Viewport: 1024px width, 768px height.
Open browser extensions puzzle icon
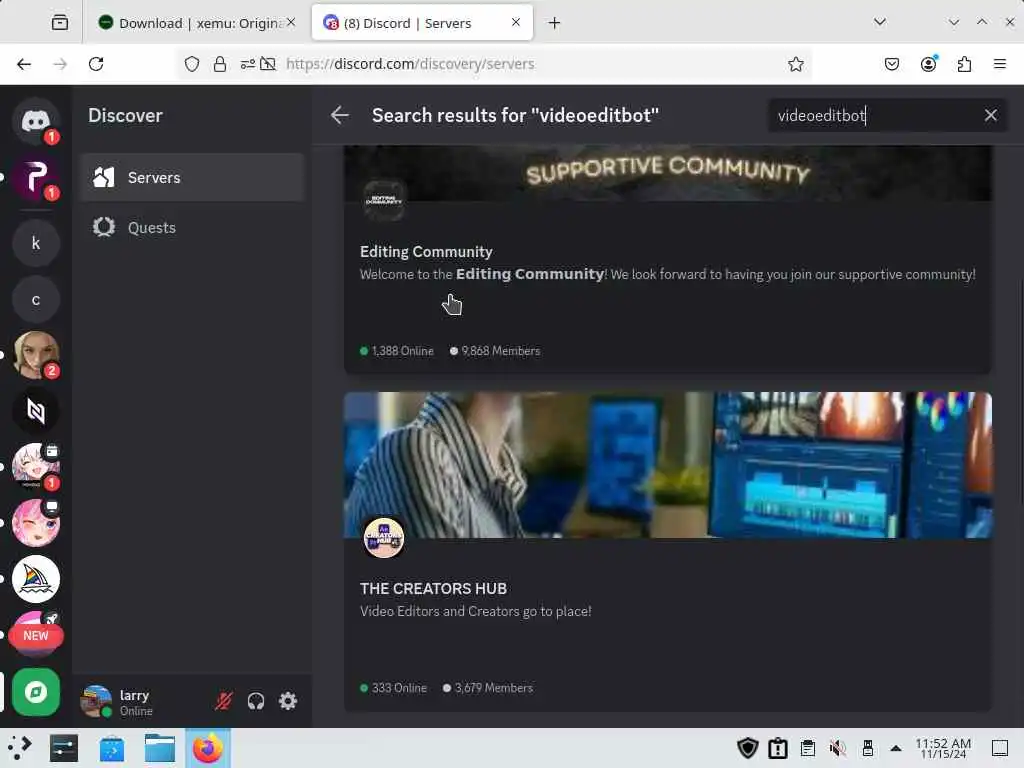pos(964,64)
